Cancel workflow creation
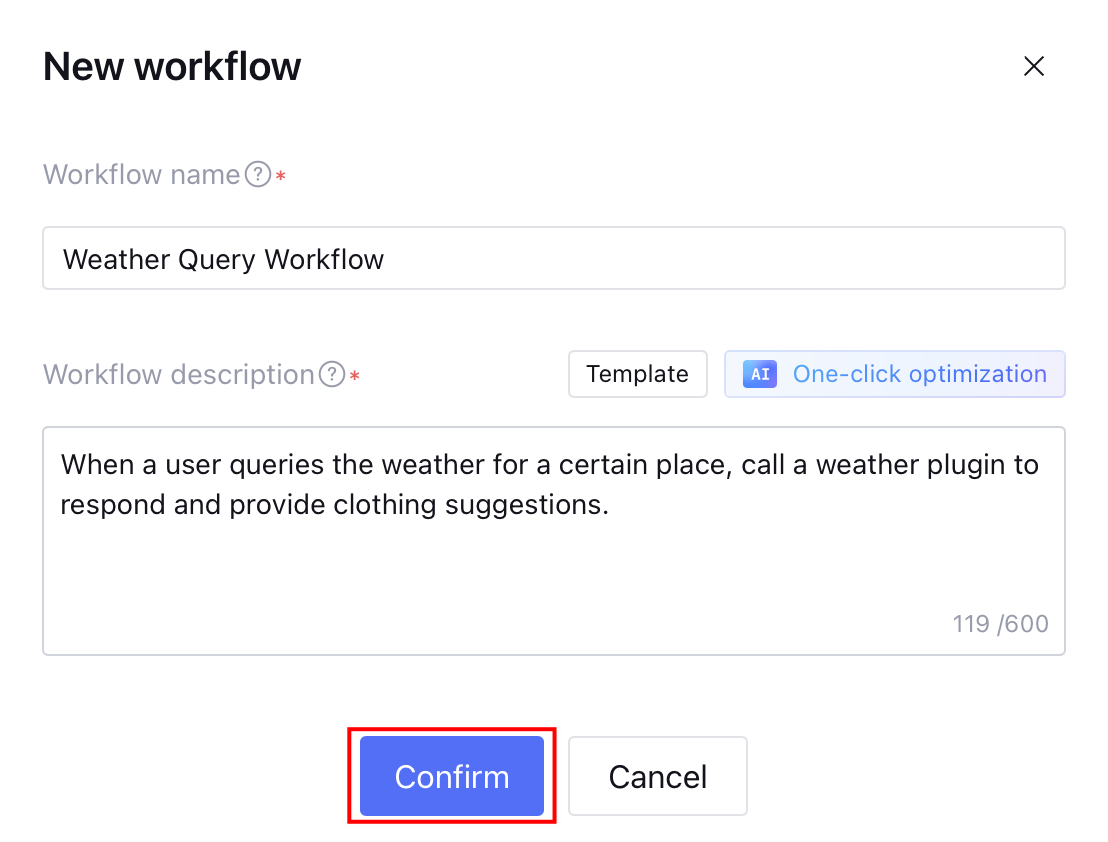This screenshot has width=1108, height=842. (x=657, y=776)
